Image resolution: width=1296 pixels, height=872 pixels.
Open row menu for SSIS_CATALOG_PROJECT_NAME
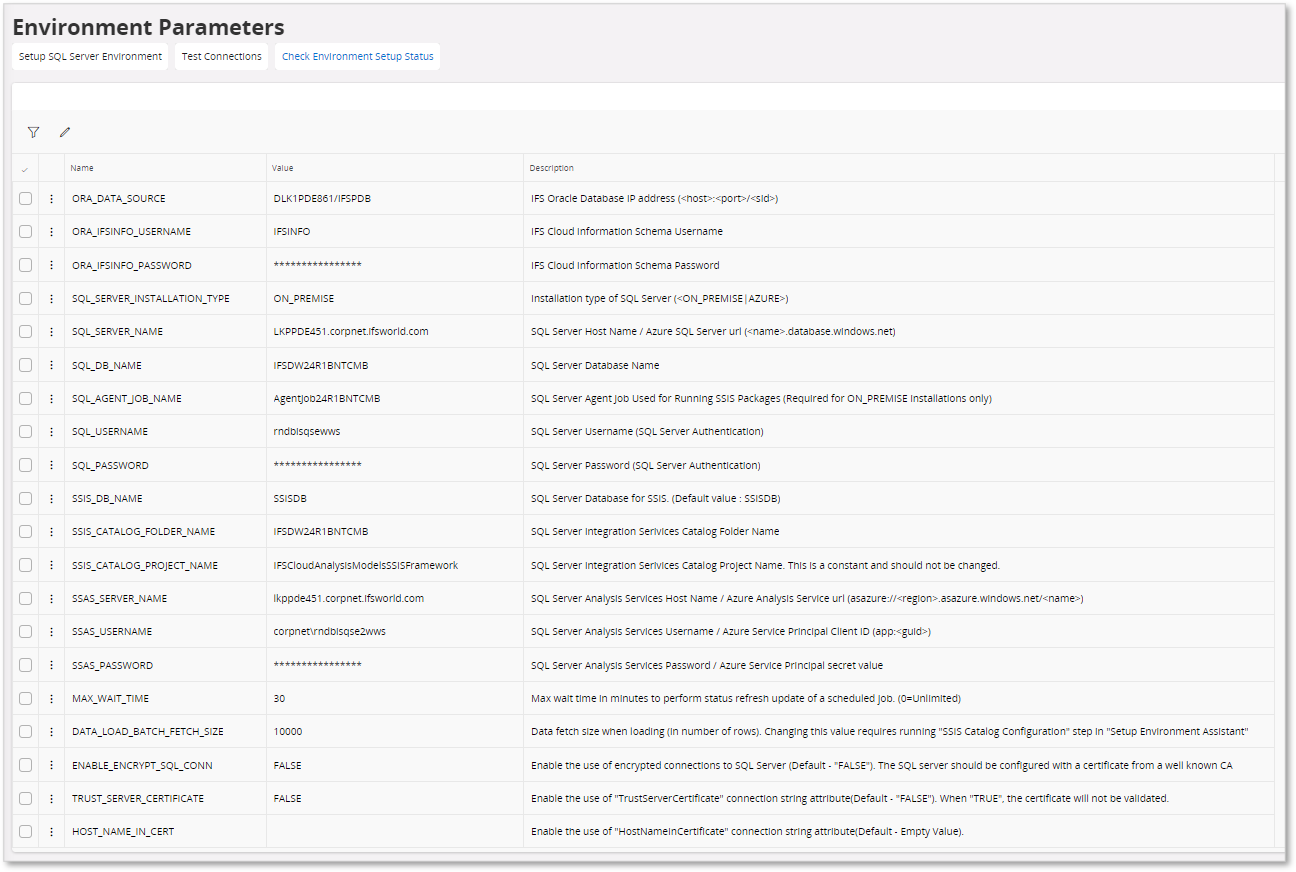pos(51,565)
